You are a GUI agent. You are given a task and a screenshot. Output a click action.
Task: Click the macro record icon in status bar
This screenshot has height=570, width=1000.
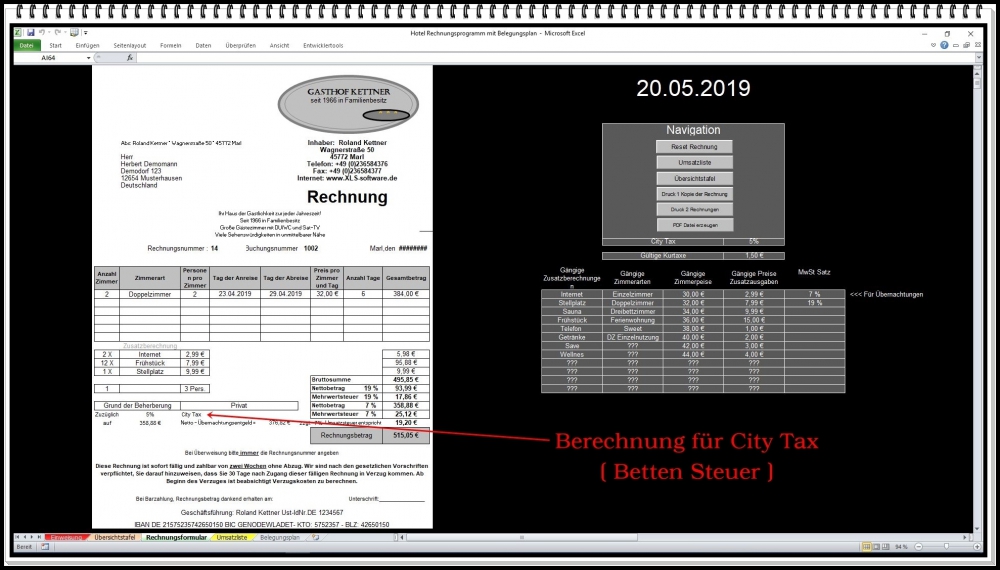point(44,548)
